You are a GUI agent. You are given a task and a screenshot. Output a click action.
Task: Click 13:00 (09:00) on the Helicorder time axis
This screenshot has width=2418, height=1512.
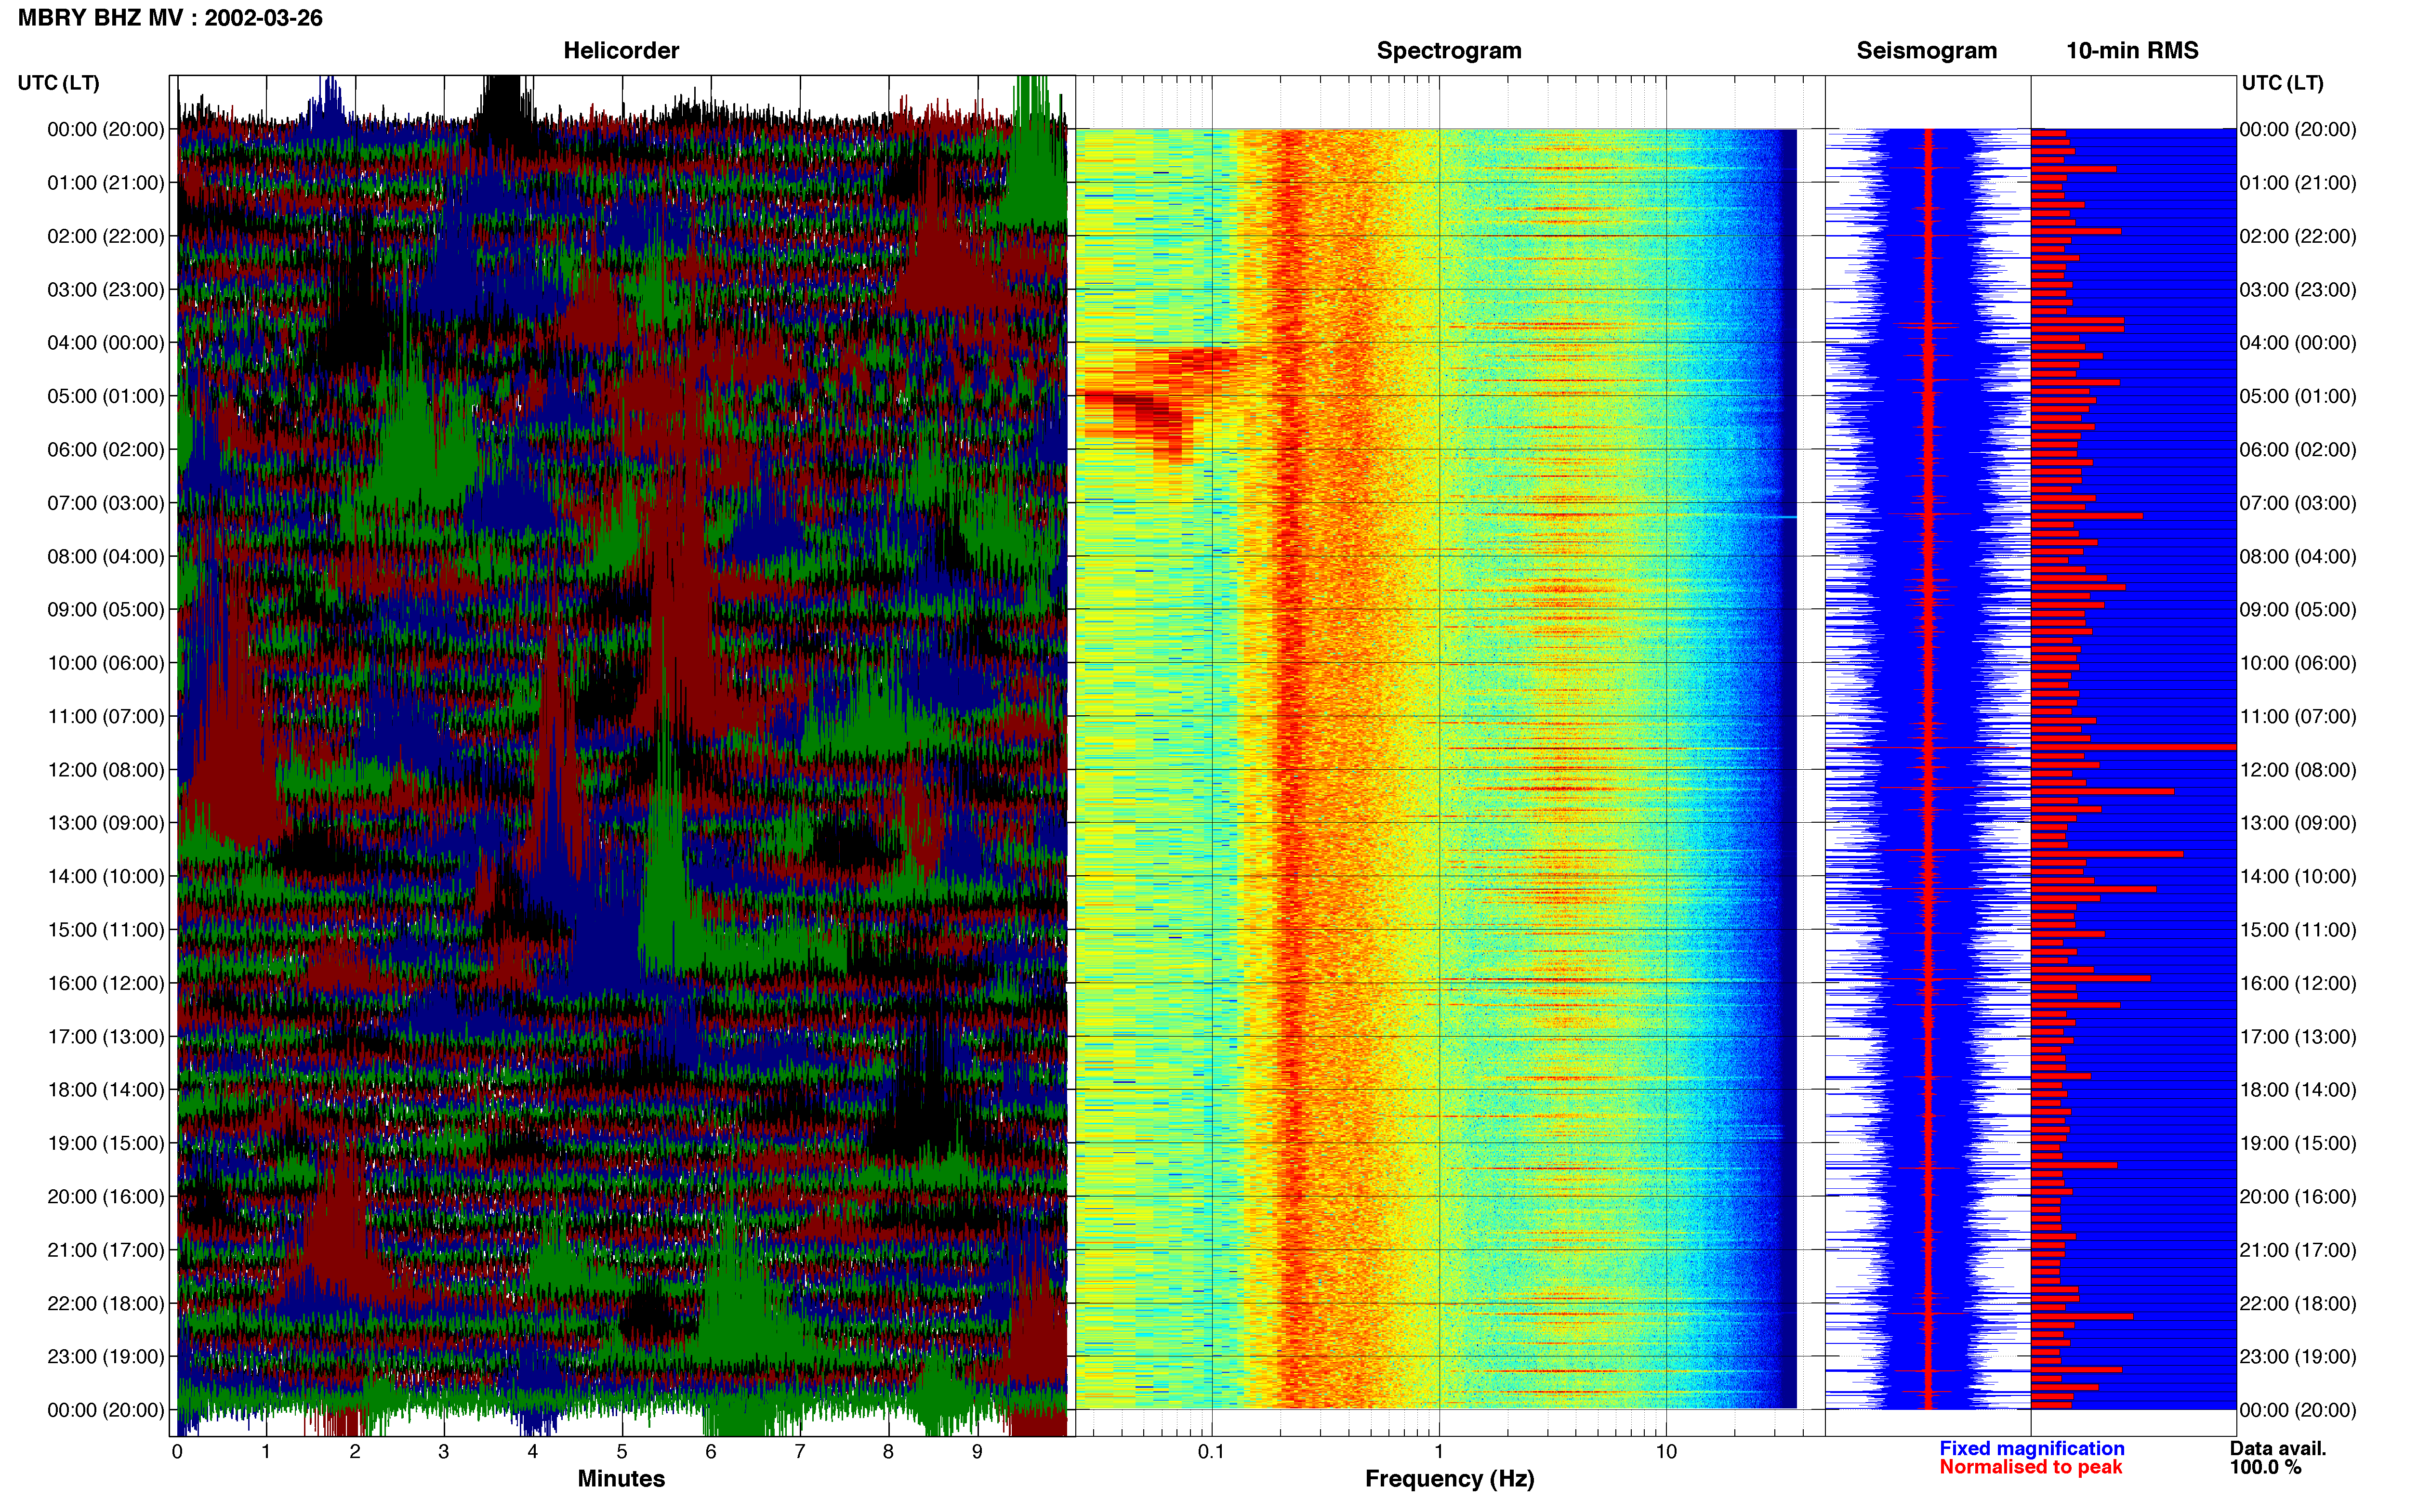tap(106, 823)
